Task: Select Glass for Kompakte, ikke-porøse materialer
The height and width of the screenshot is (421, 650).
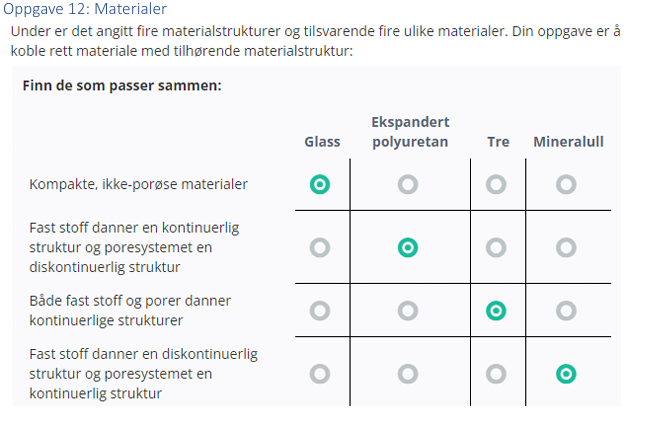Action: pos(320,184)
